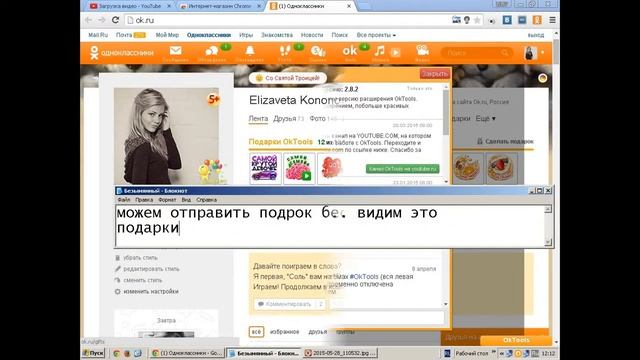Bookmark this page with the star
Image resolution: width=640 pixels, height=360 pixels.
click(477, 20)
